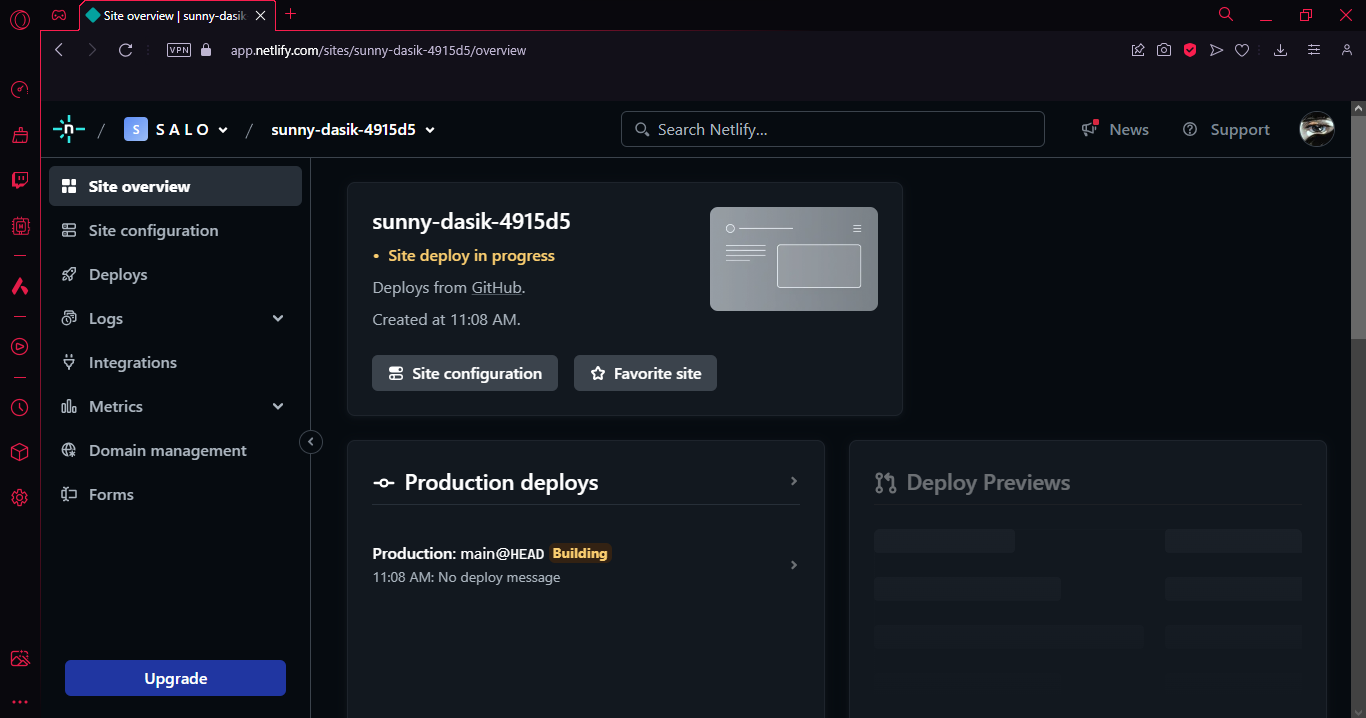The width and height of the screenshot is (1366, 718).
Task: Open Production deploys heading
Action: click(x=501, y=482)
